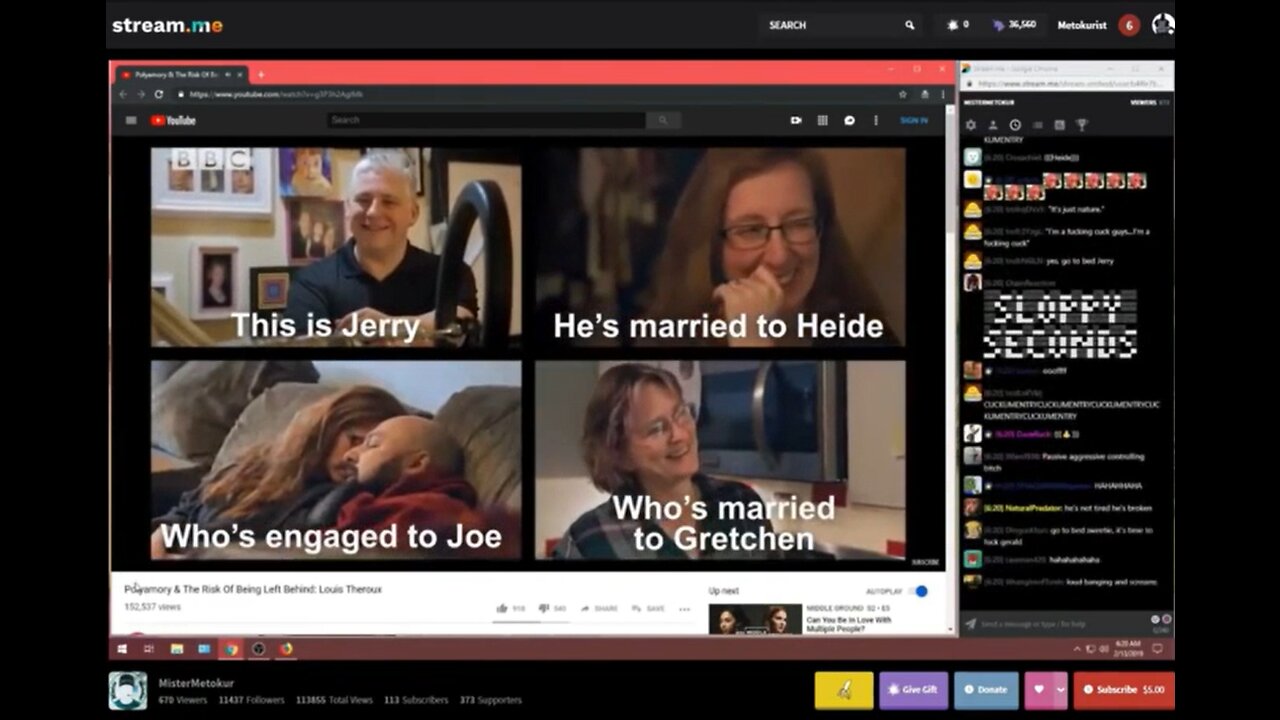The height and width of the screenshot is (720, 1280).
Task: Open the Middle Ground up-next thumbnail
Action: 755,619
